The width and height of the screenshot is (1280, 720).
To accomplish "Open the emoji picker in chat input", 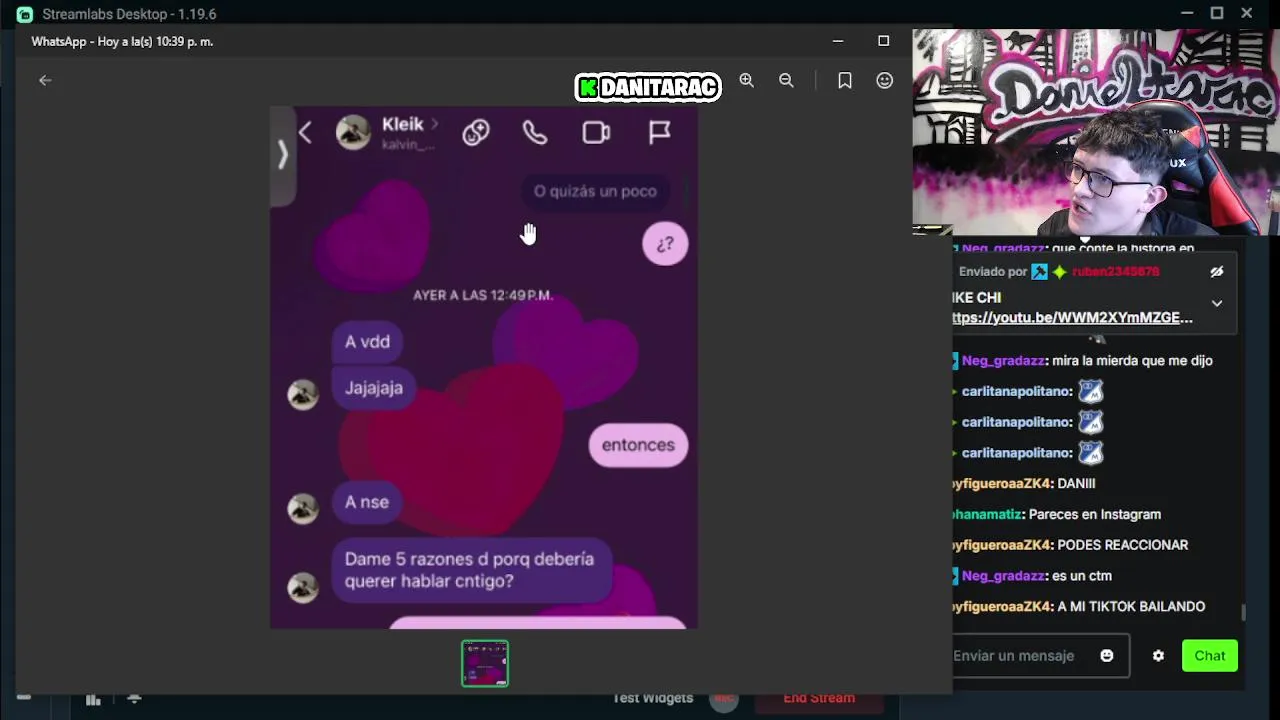I will [1107, 656].
